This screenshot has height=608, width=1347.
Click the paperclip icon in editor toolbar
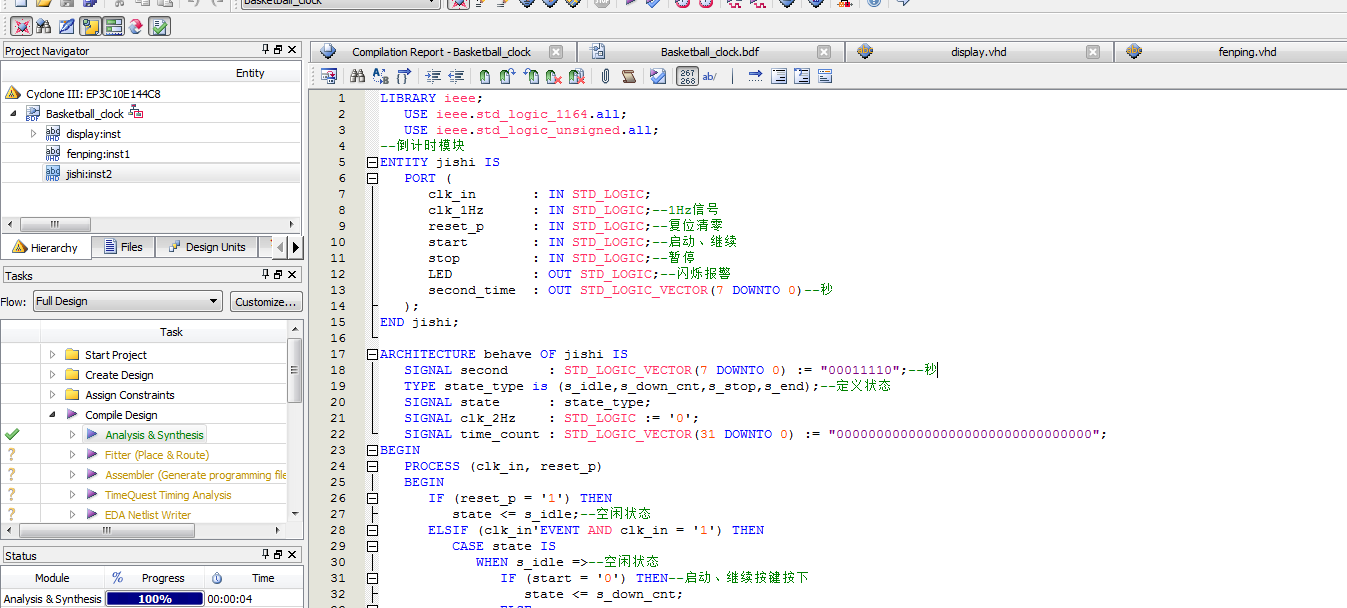pos(605,76)
